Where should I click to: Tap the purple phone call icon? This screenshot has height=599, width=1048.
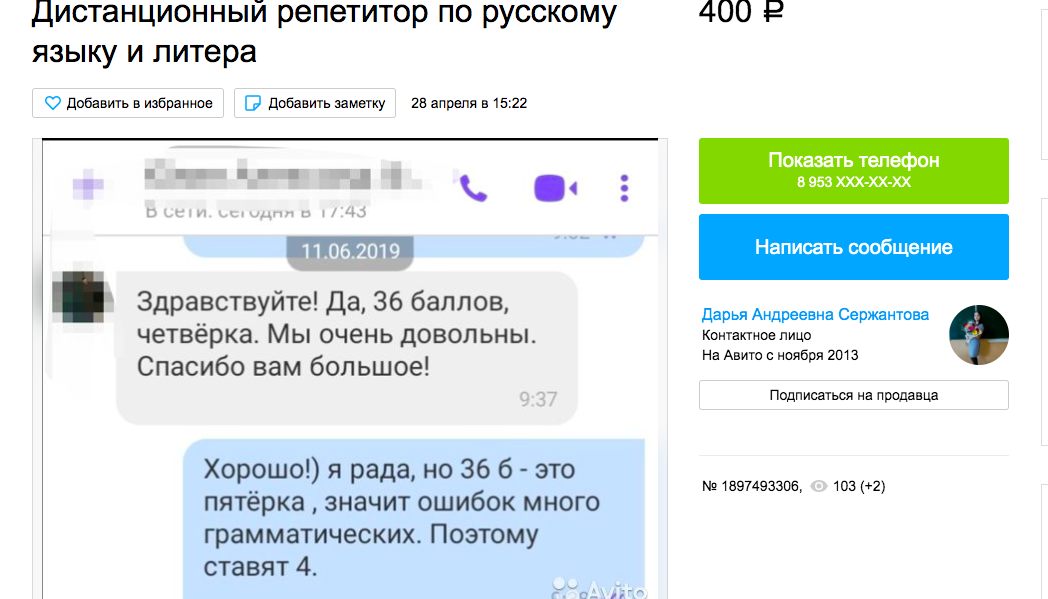(471, 188)
